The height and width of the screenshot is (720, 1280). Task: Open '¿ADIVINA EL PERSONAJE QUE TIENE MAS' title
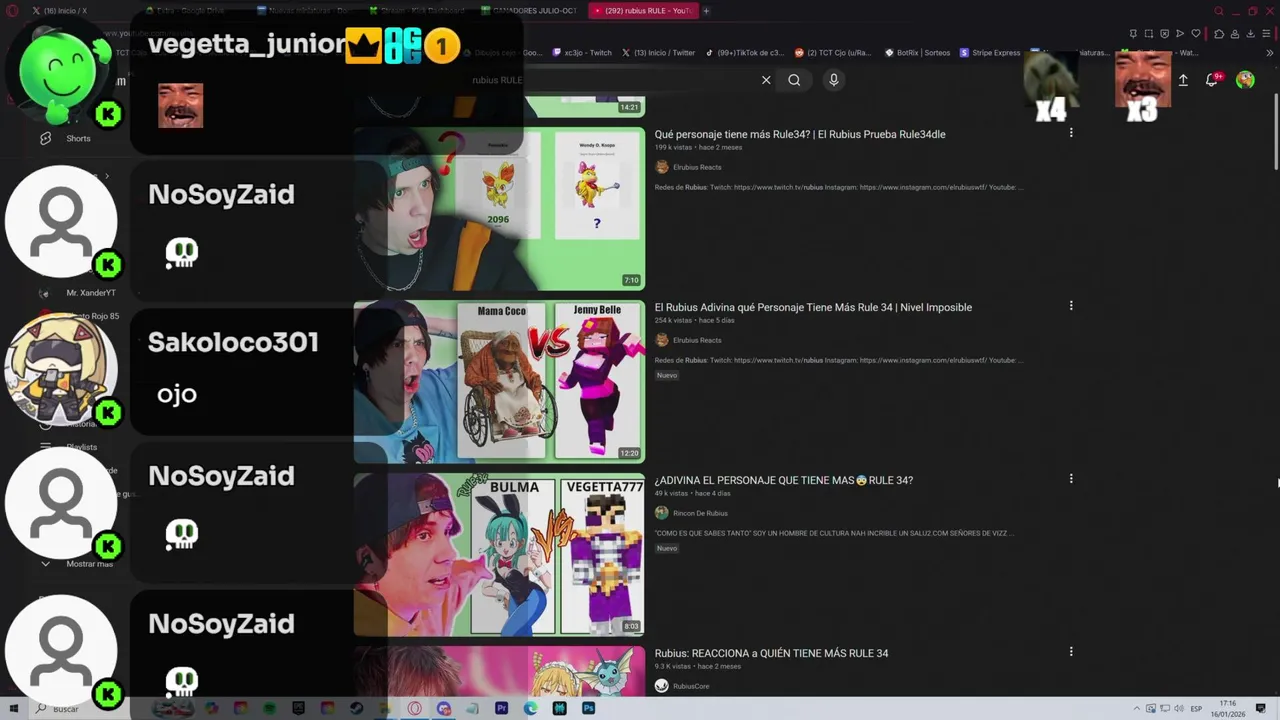[784, 480]
